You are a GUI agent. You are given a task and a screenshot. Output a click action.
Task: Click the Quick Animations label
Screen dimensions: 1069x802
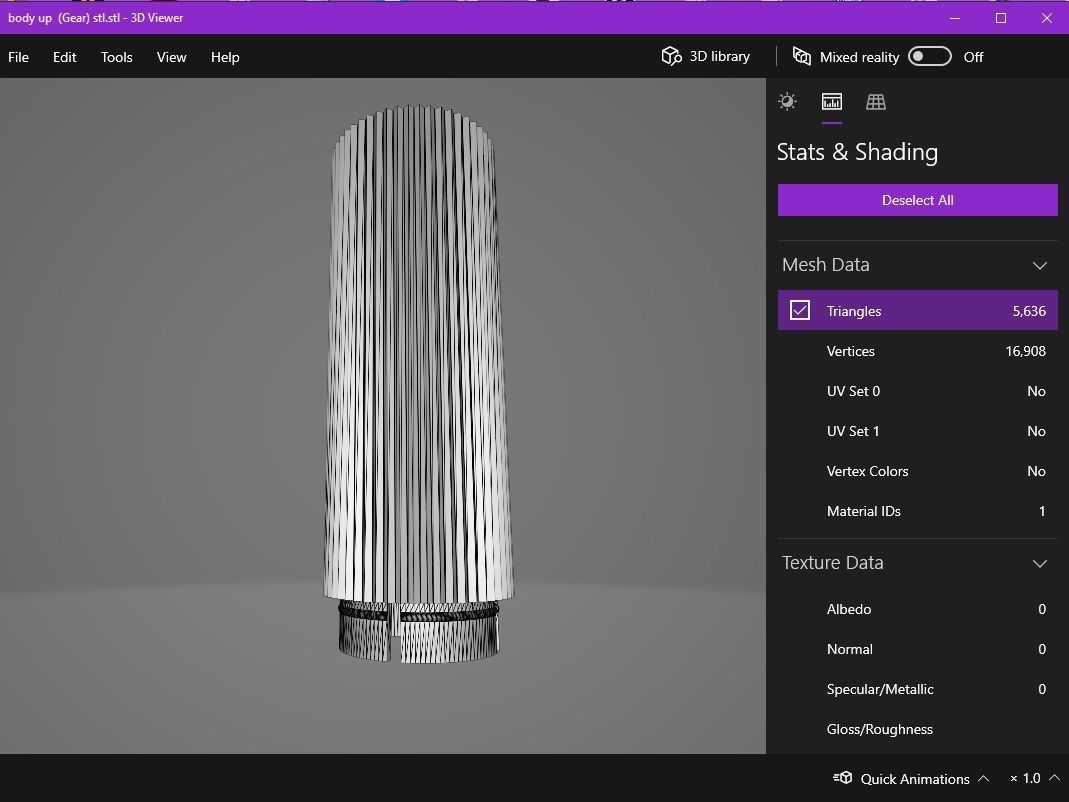tap(915, 779)
